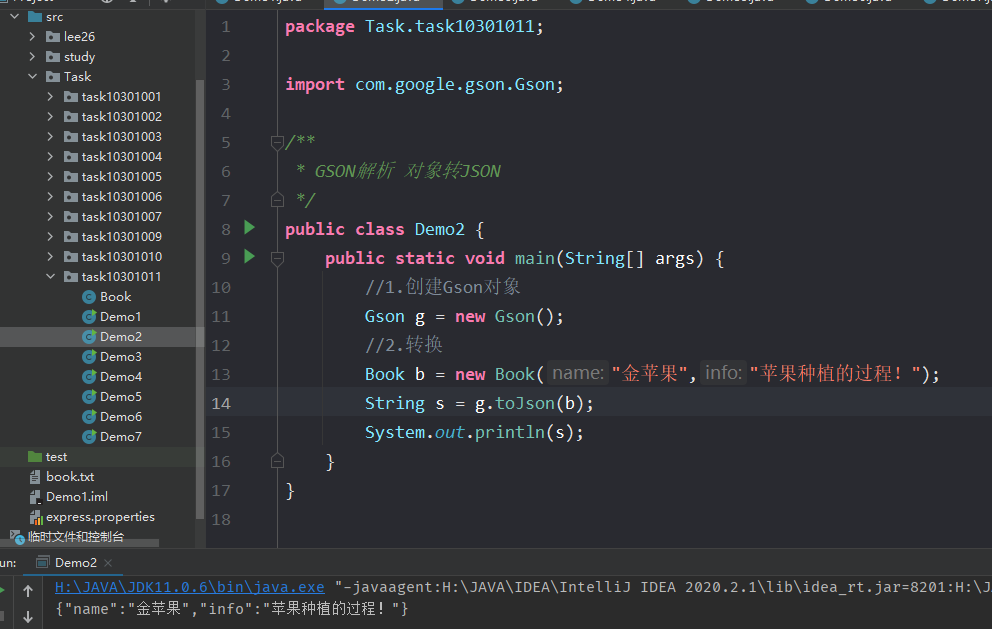Click line number 14 in the gutter
This screenshot has width=992, height=629.
pyautogui.click(x=221, y=404)
